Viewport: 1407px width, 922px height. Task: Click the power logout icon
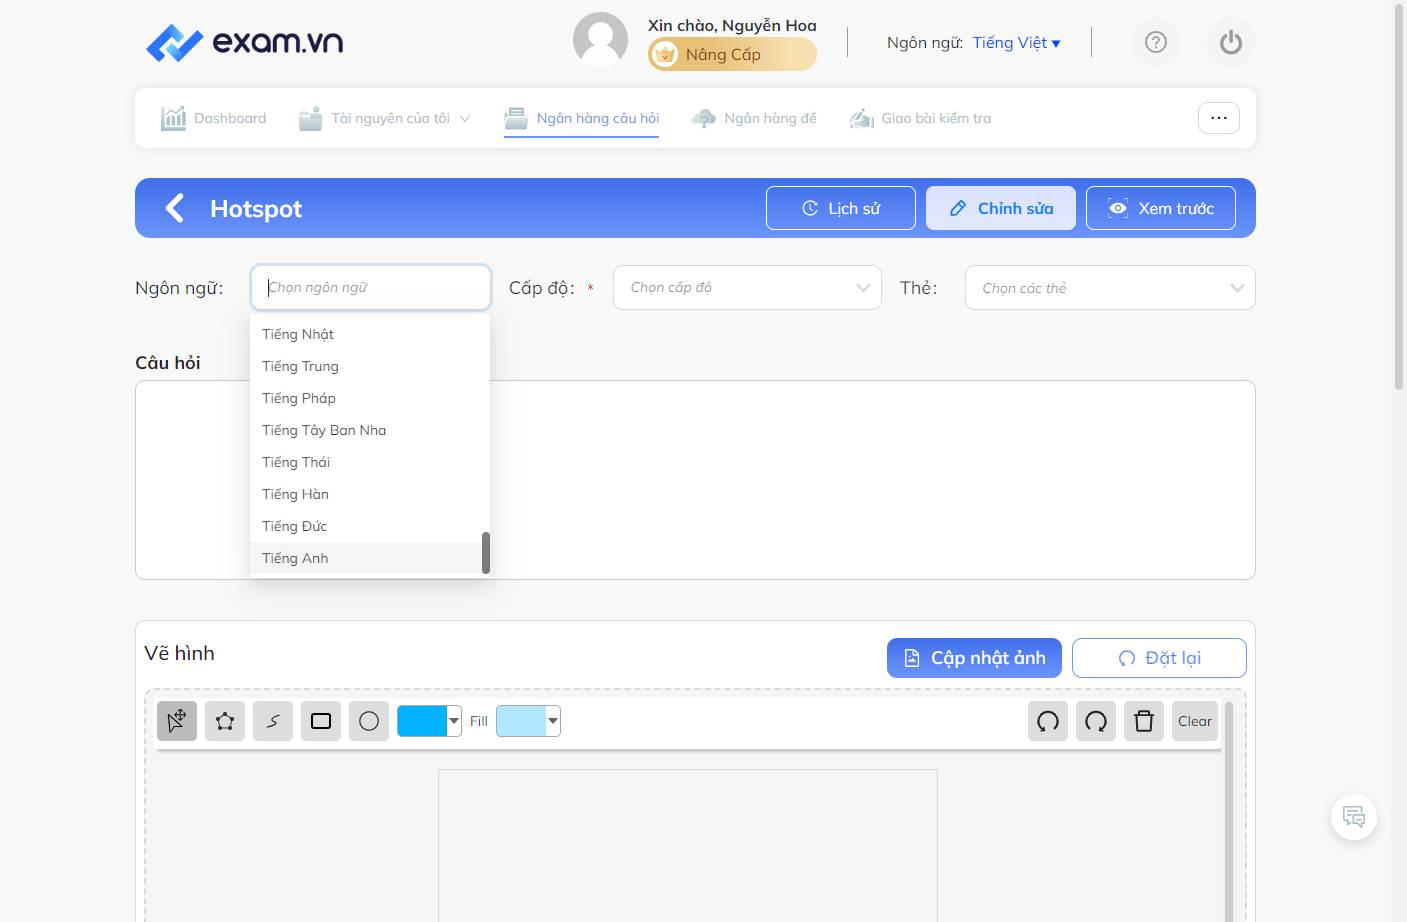(1231, 42)
